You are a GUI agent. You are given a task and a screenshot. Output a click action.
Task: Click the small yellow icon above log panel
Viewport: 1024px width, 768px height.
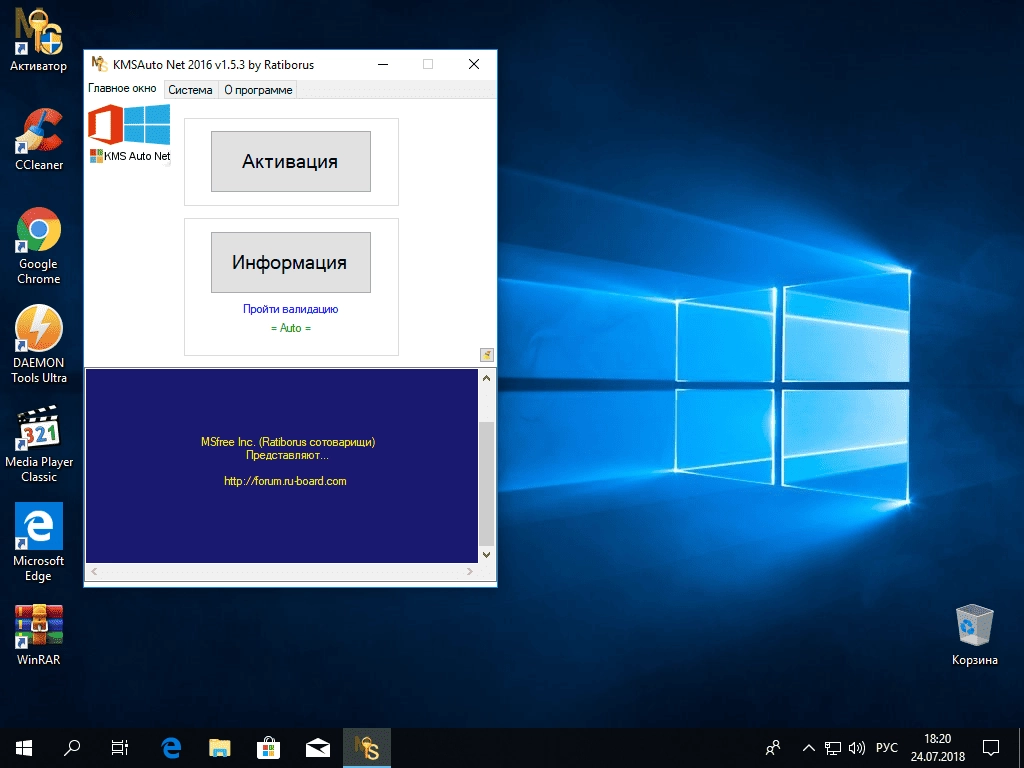pos(487,355)
